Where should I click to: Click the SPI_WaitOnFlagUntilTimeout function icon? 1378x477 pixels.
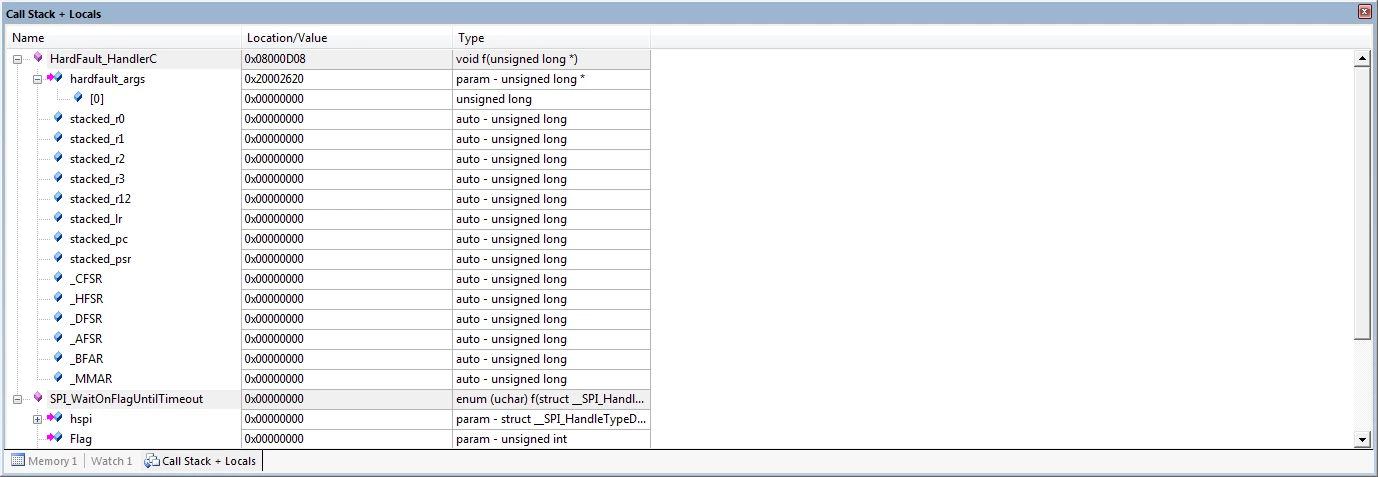[x=38, y=398]
